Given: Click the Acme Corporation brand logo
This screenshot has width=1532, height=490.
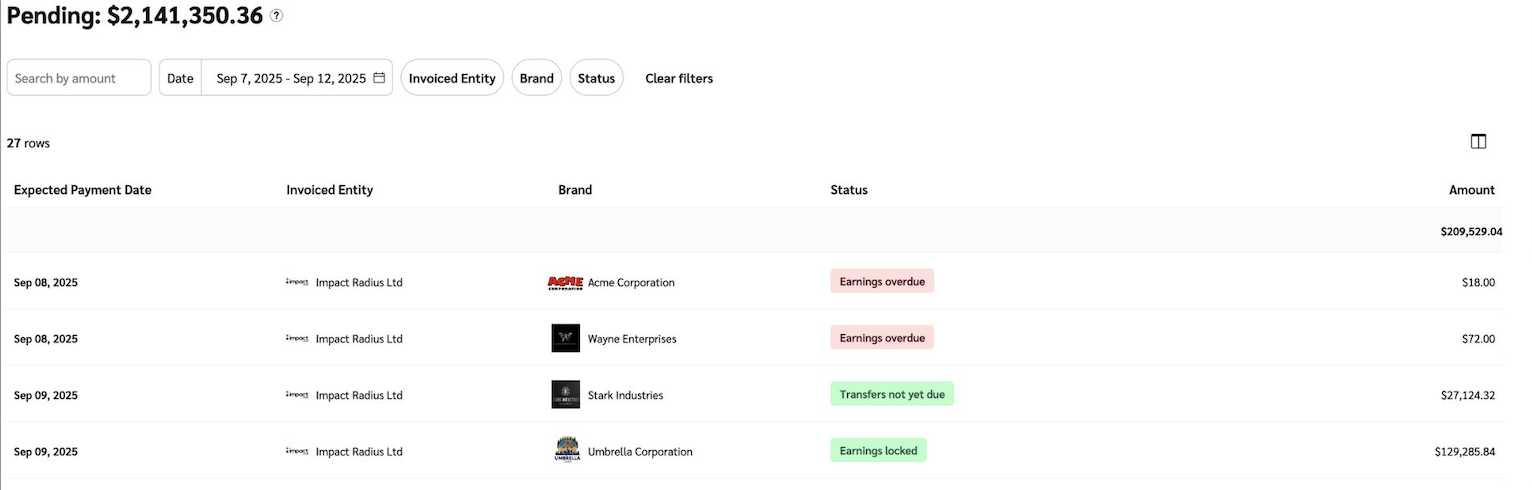Looking at the screenshot, I should pyautogui.click(x=565, y=283).
